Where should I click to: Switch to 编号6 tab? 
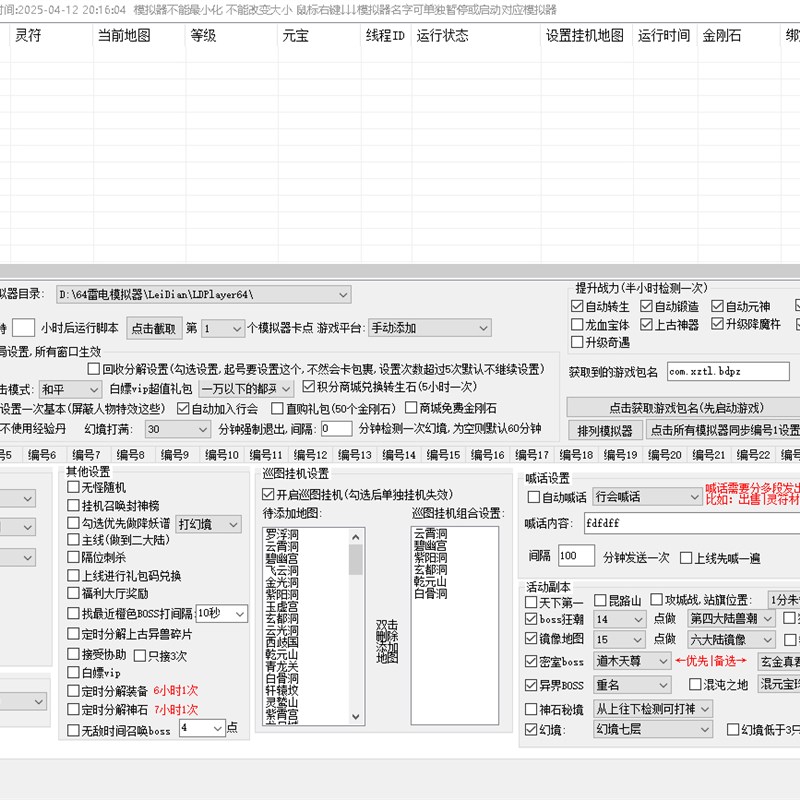tap(42, 455)
